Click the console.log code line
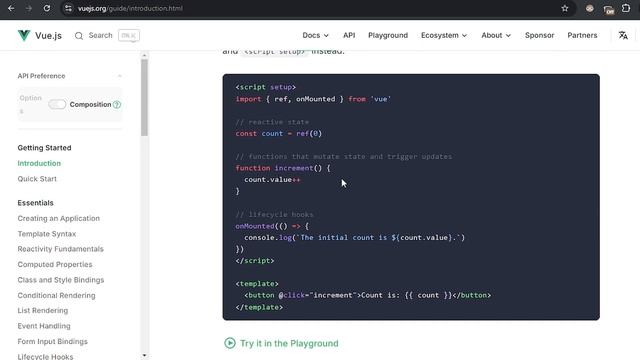This screenshot has height=360, width=640. pos(354,238)
